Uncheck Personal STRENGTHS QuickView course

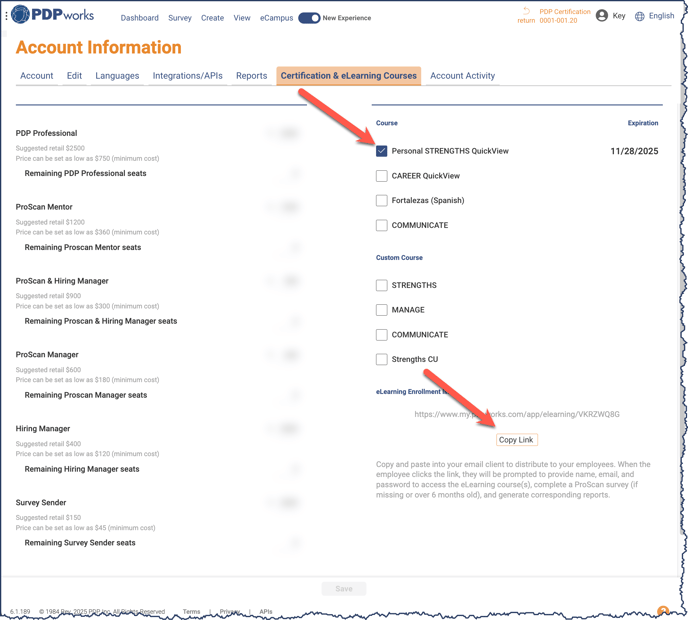pos(382,151)
